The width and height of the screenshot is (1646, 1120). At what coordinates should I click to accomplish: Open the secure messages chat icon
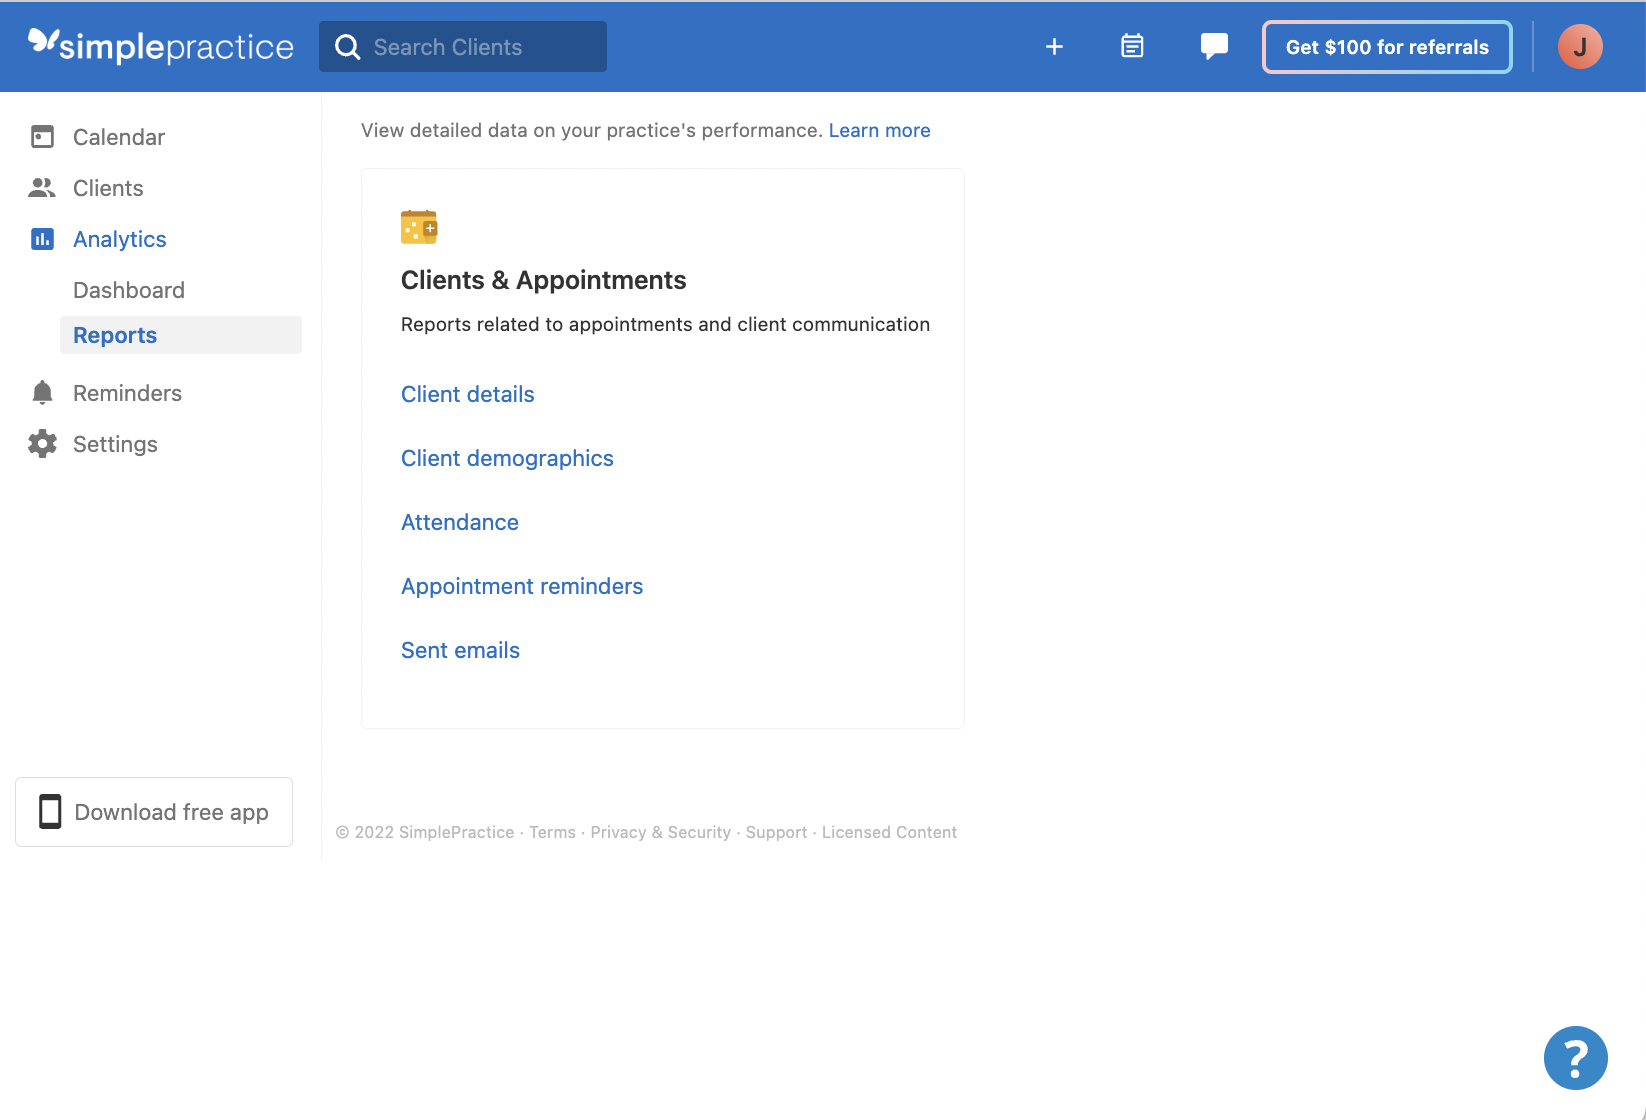(1213, 46)
